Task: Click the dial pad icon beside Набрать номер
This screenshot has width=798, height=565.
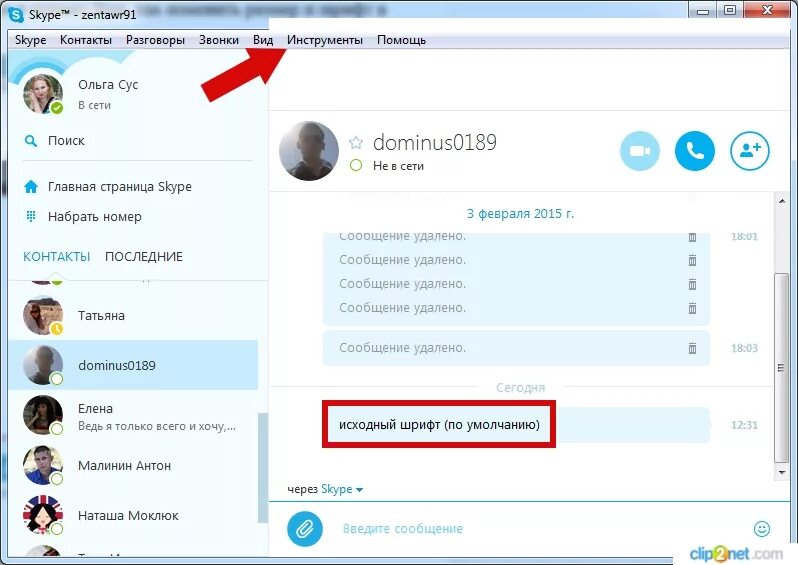Action: coord(31,217)
